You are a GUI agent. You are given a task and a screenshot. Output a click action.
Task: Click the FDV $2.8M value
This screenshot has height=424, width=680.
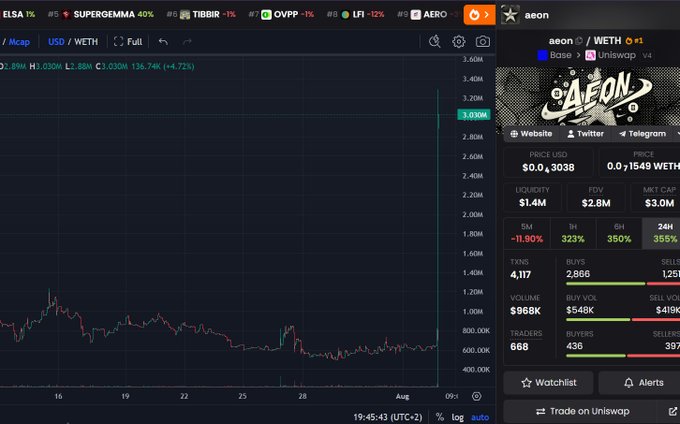(x=596, y=203)
